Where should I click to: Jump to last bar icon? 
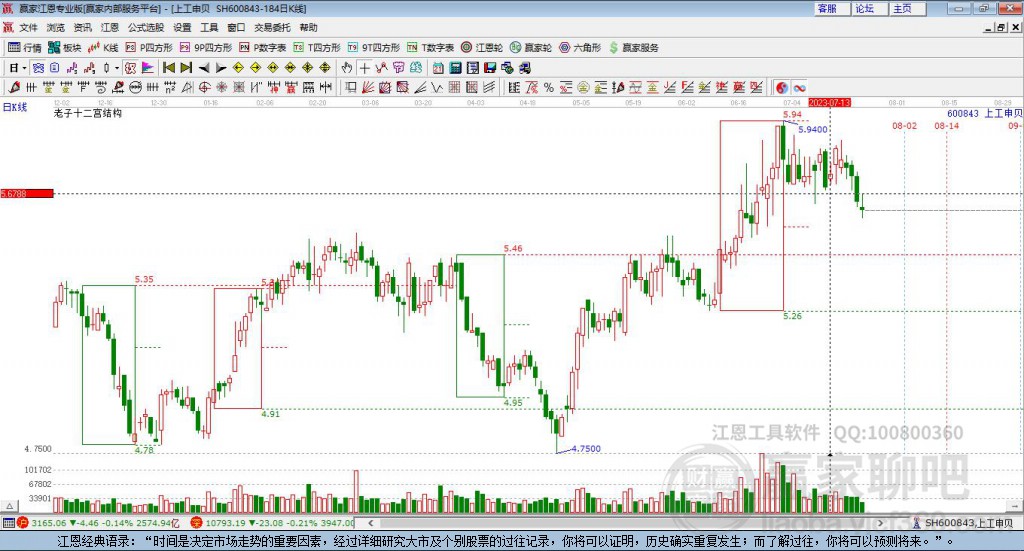[x=186, y=67]
